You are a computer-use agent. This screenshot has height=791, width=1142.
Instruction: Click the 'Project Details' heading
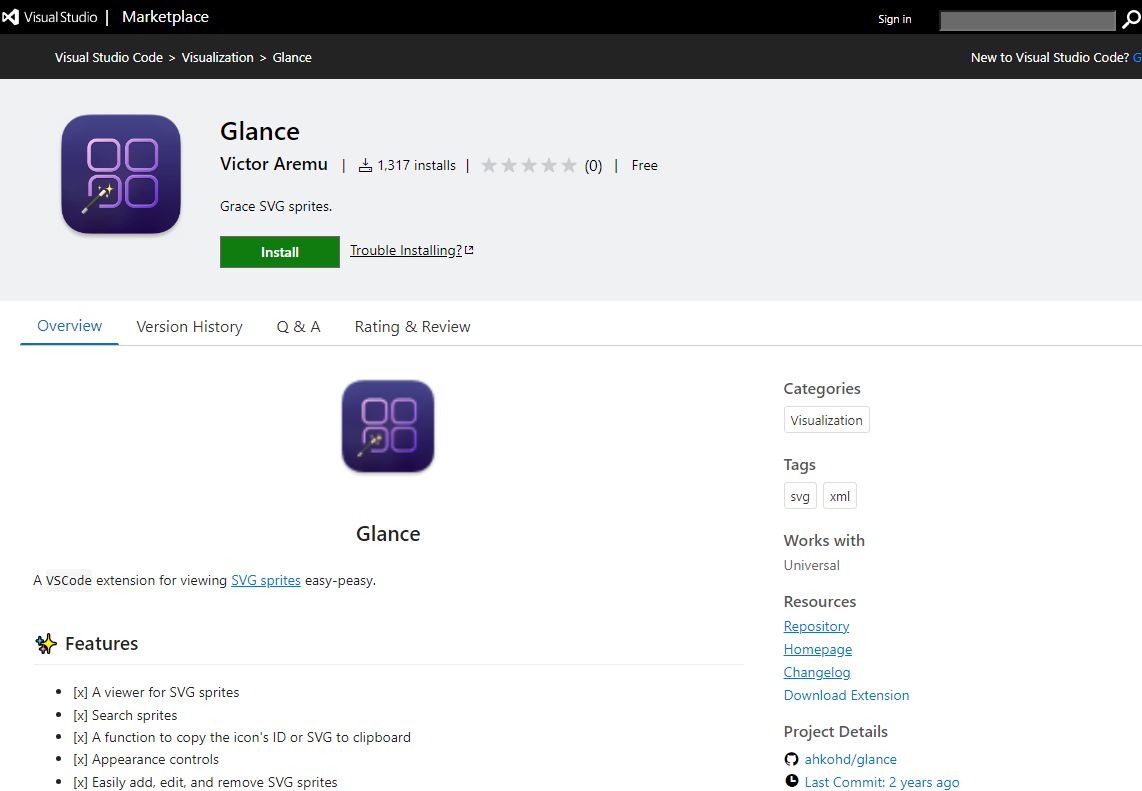(x=835, y=731)
